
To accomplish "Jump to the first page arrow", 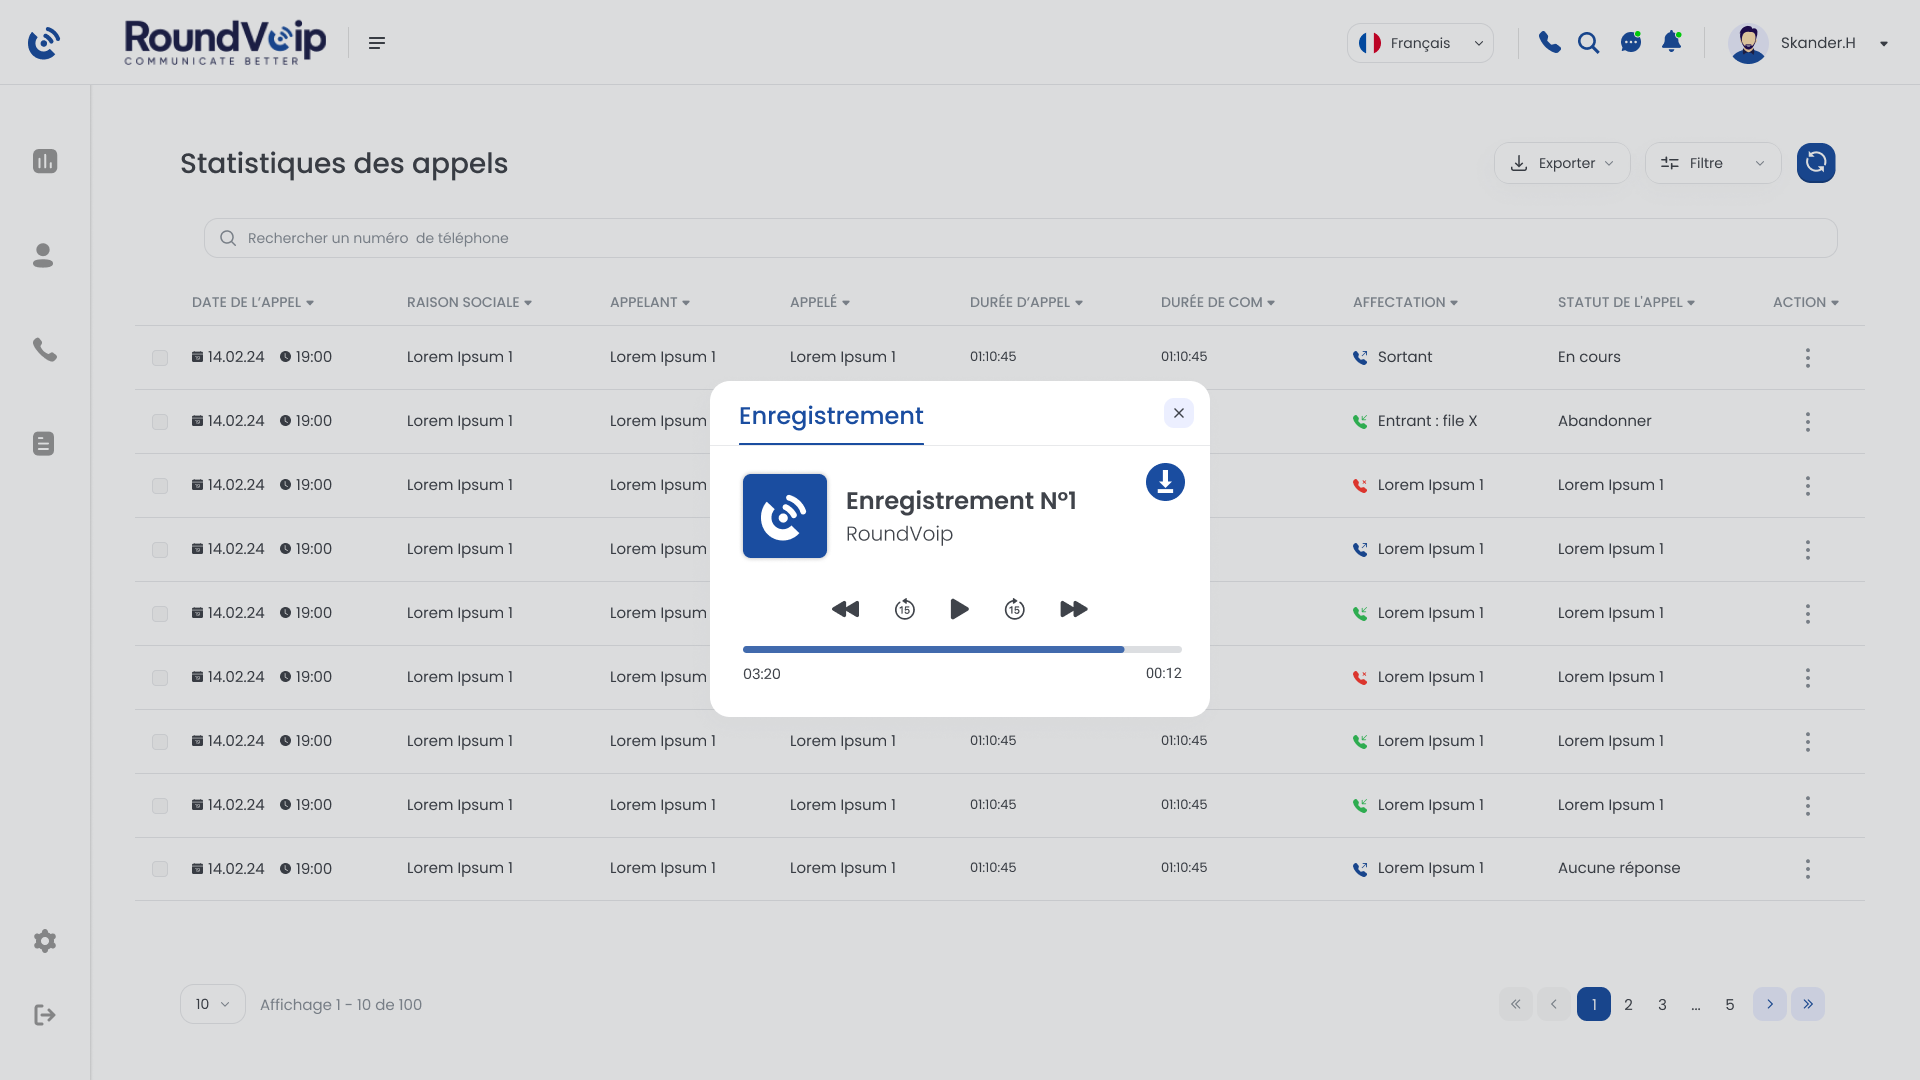I will point(1516,1004).
